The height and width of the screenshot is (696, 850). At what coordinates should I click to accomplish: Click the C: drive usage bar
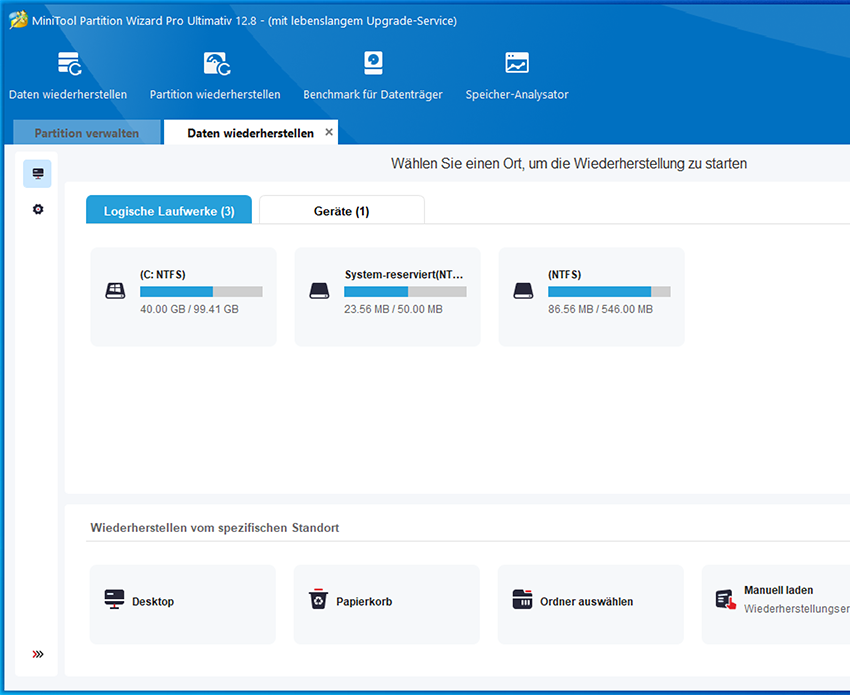(x=201, y=292)
